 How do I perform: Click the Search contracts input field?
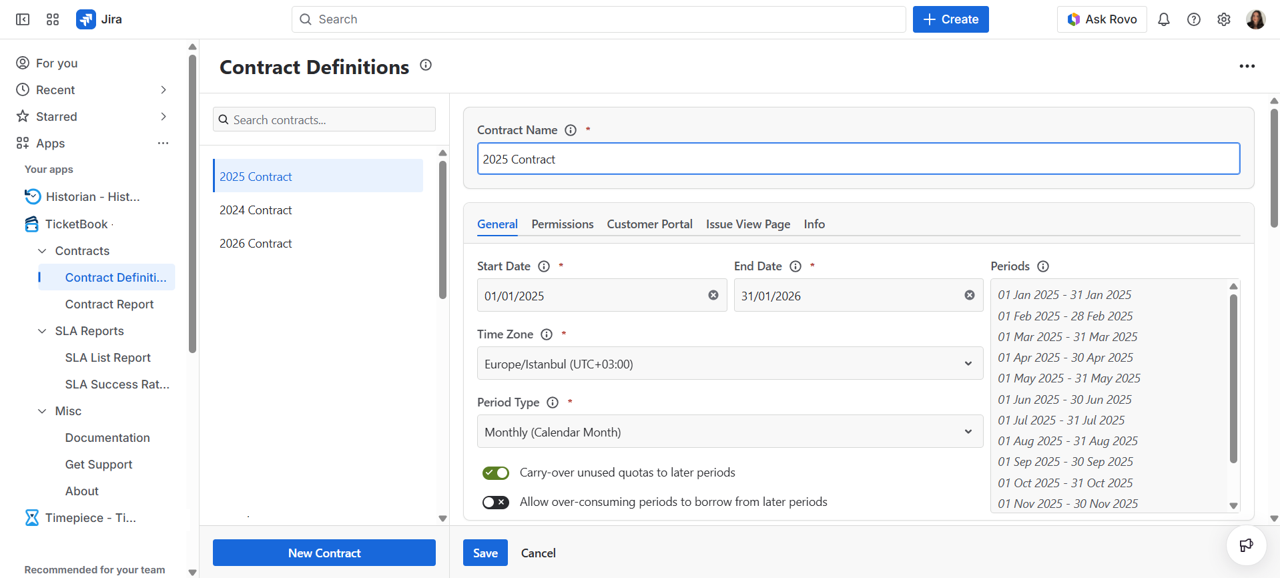pyautogui.click(x=324, y=119)
